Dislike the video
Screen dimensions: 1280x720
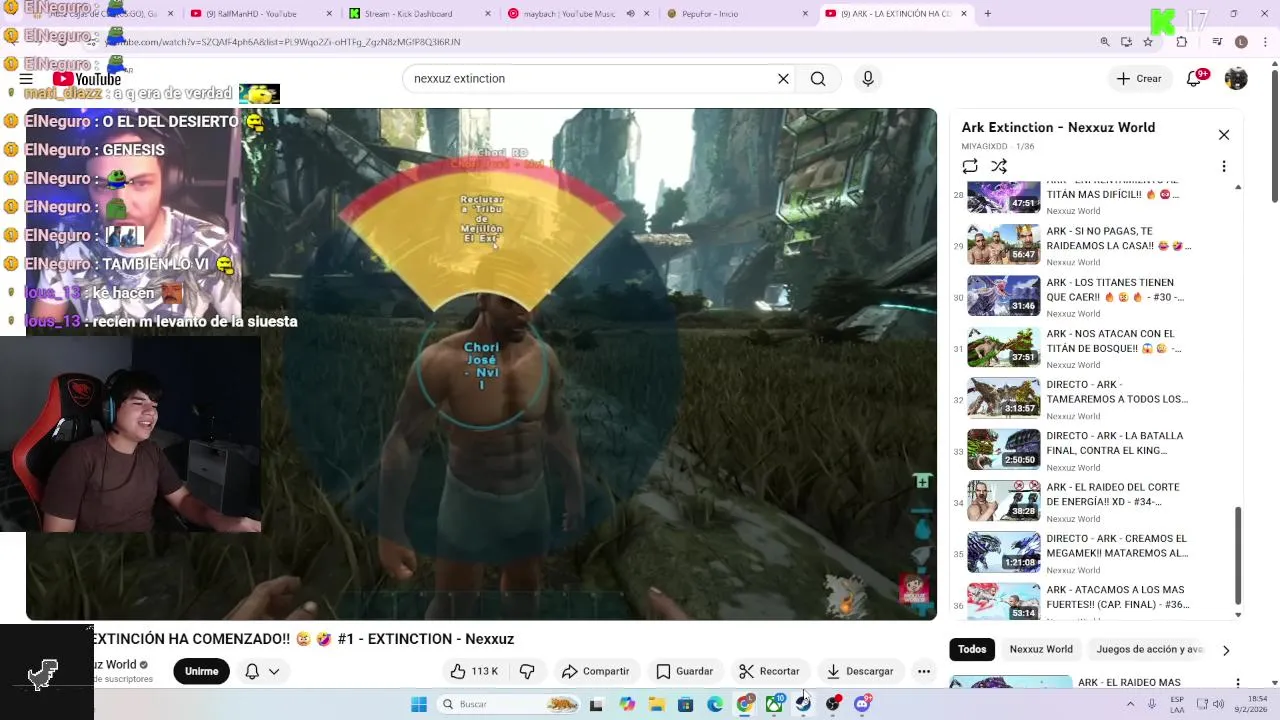click(x=527, y=671)
